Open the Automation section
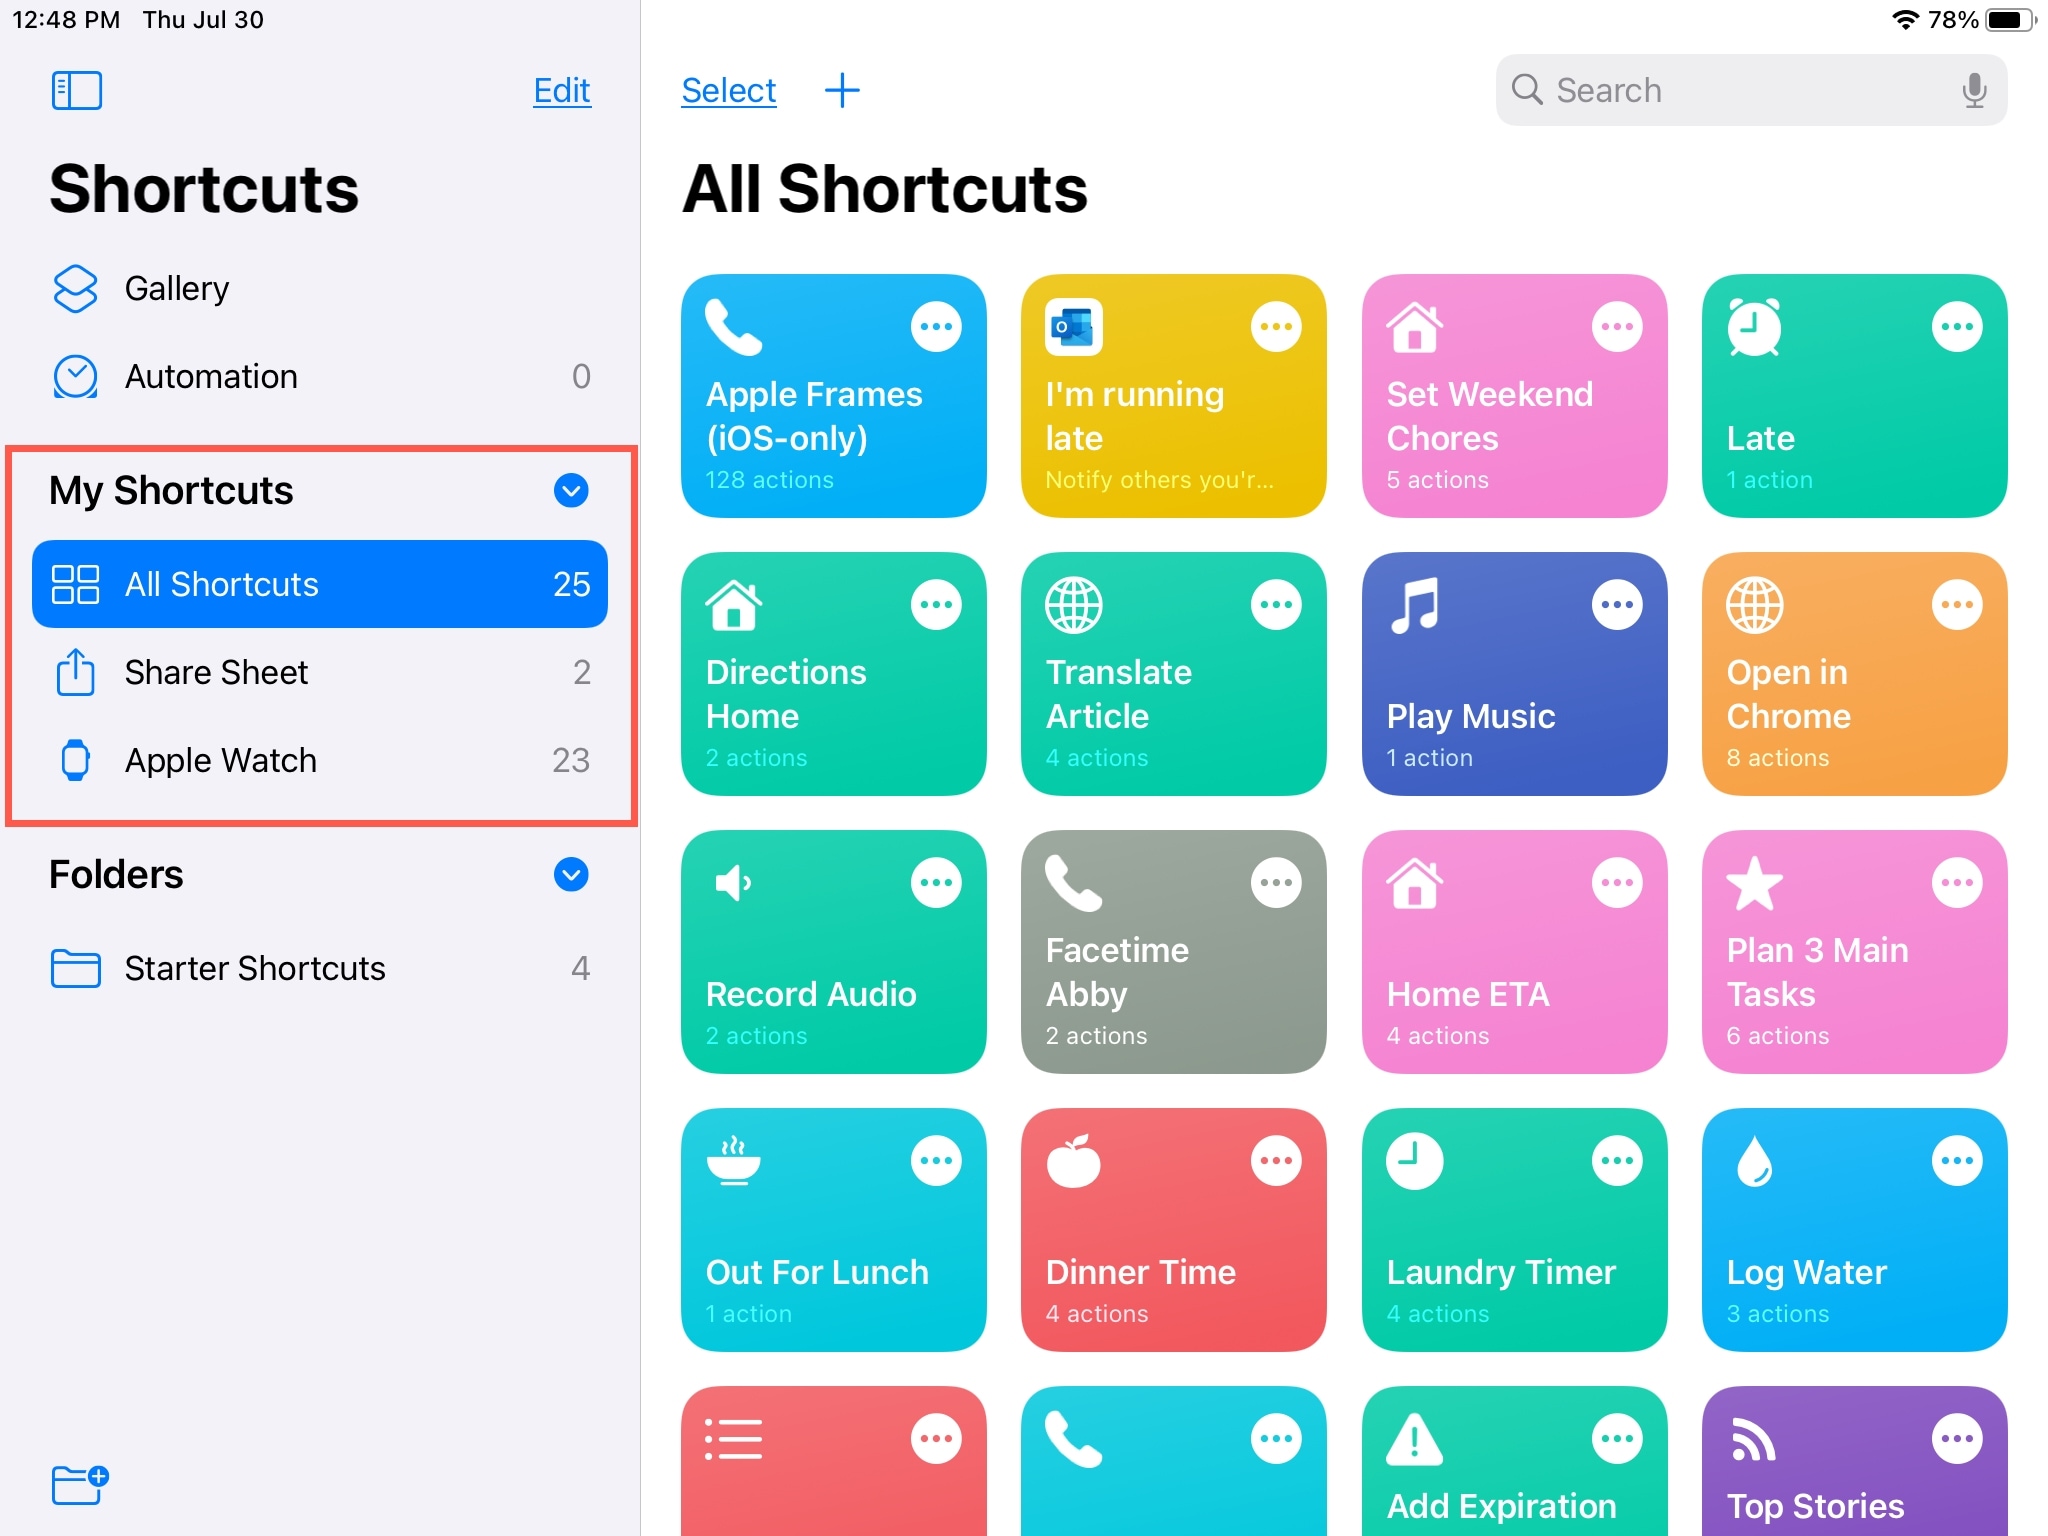The width and height of the screenshot is (2048, 1536). [x=210, y=376]
